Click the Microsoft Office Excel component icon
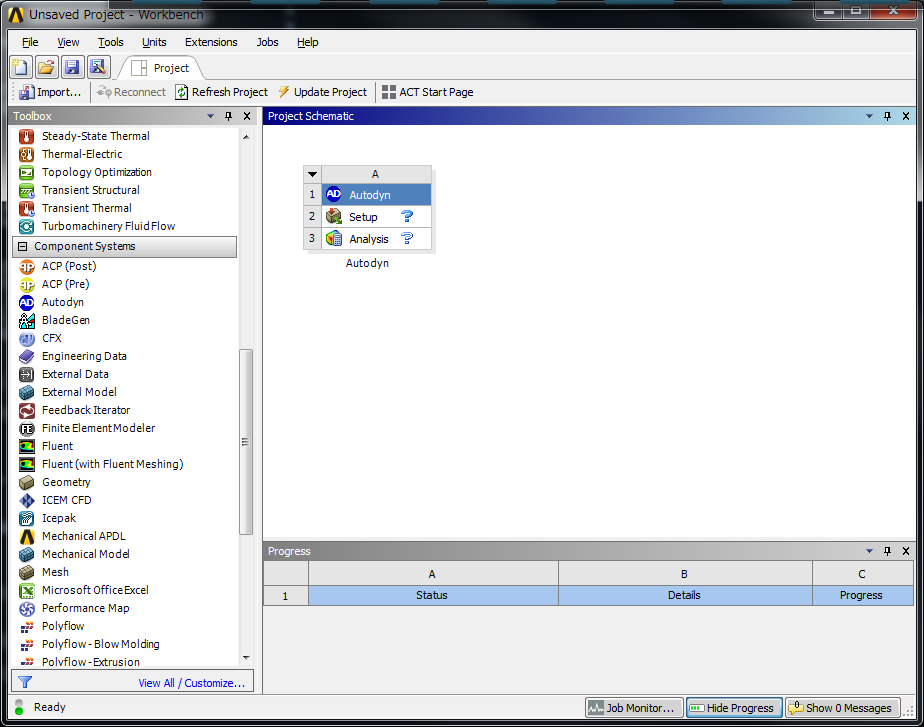 coord(26,590)
